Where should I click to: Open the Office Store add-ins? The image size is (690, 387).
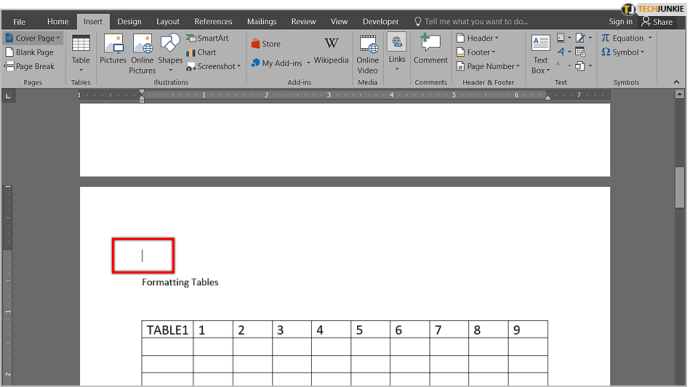point(266,44)
